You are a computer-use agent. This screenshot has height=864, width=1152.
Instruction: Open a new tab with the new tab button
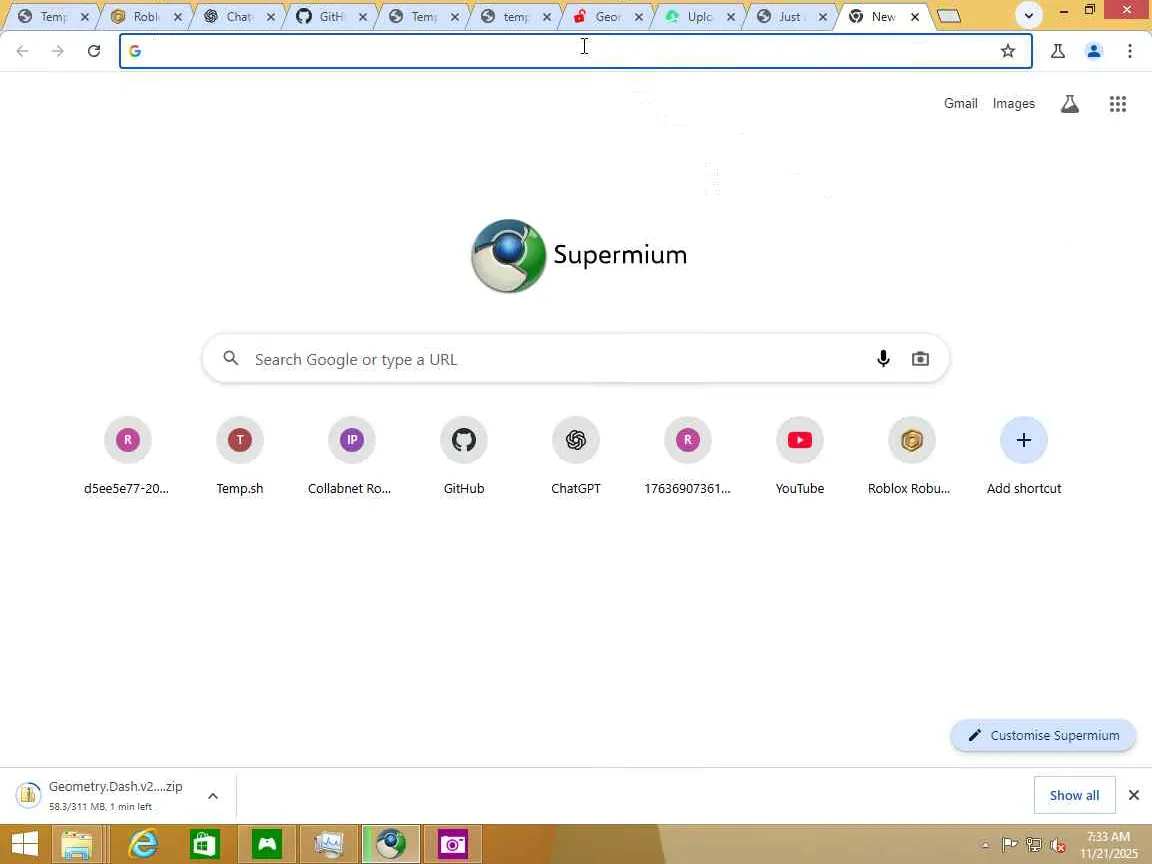click(x=948, y=16)
